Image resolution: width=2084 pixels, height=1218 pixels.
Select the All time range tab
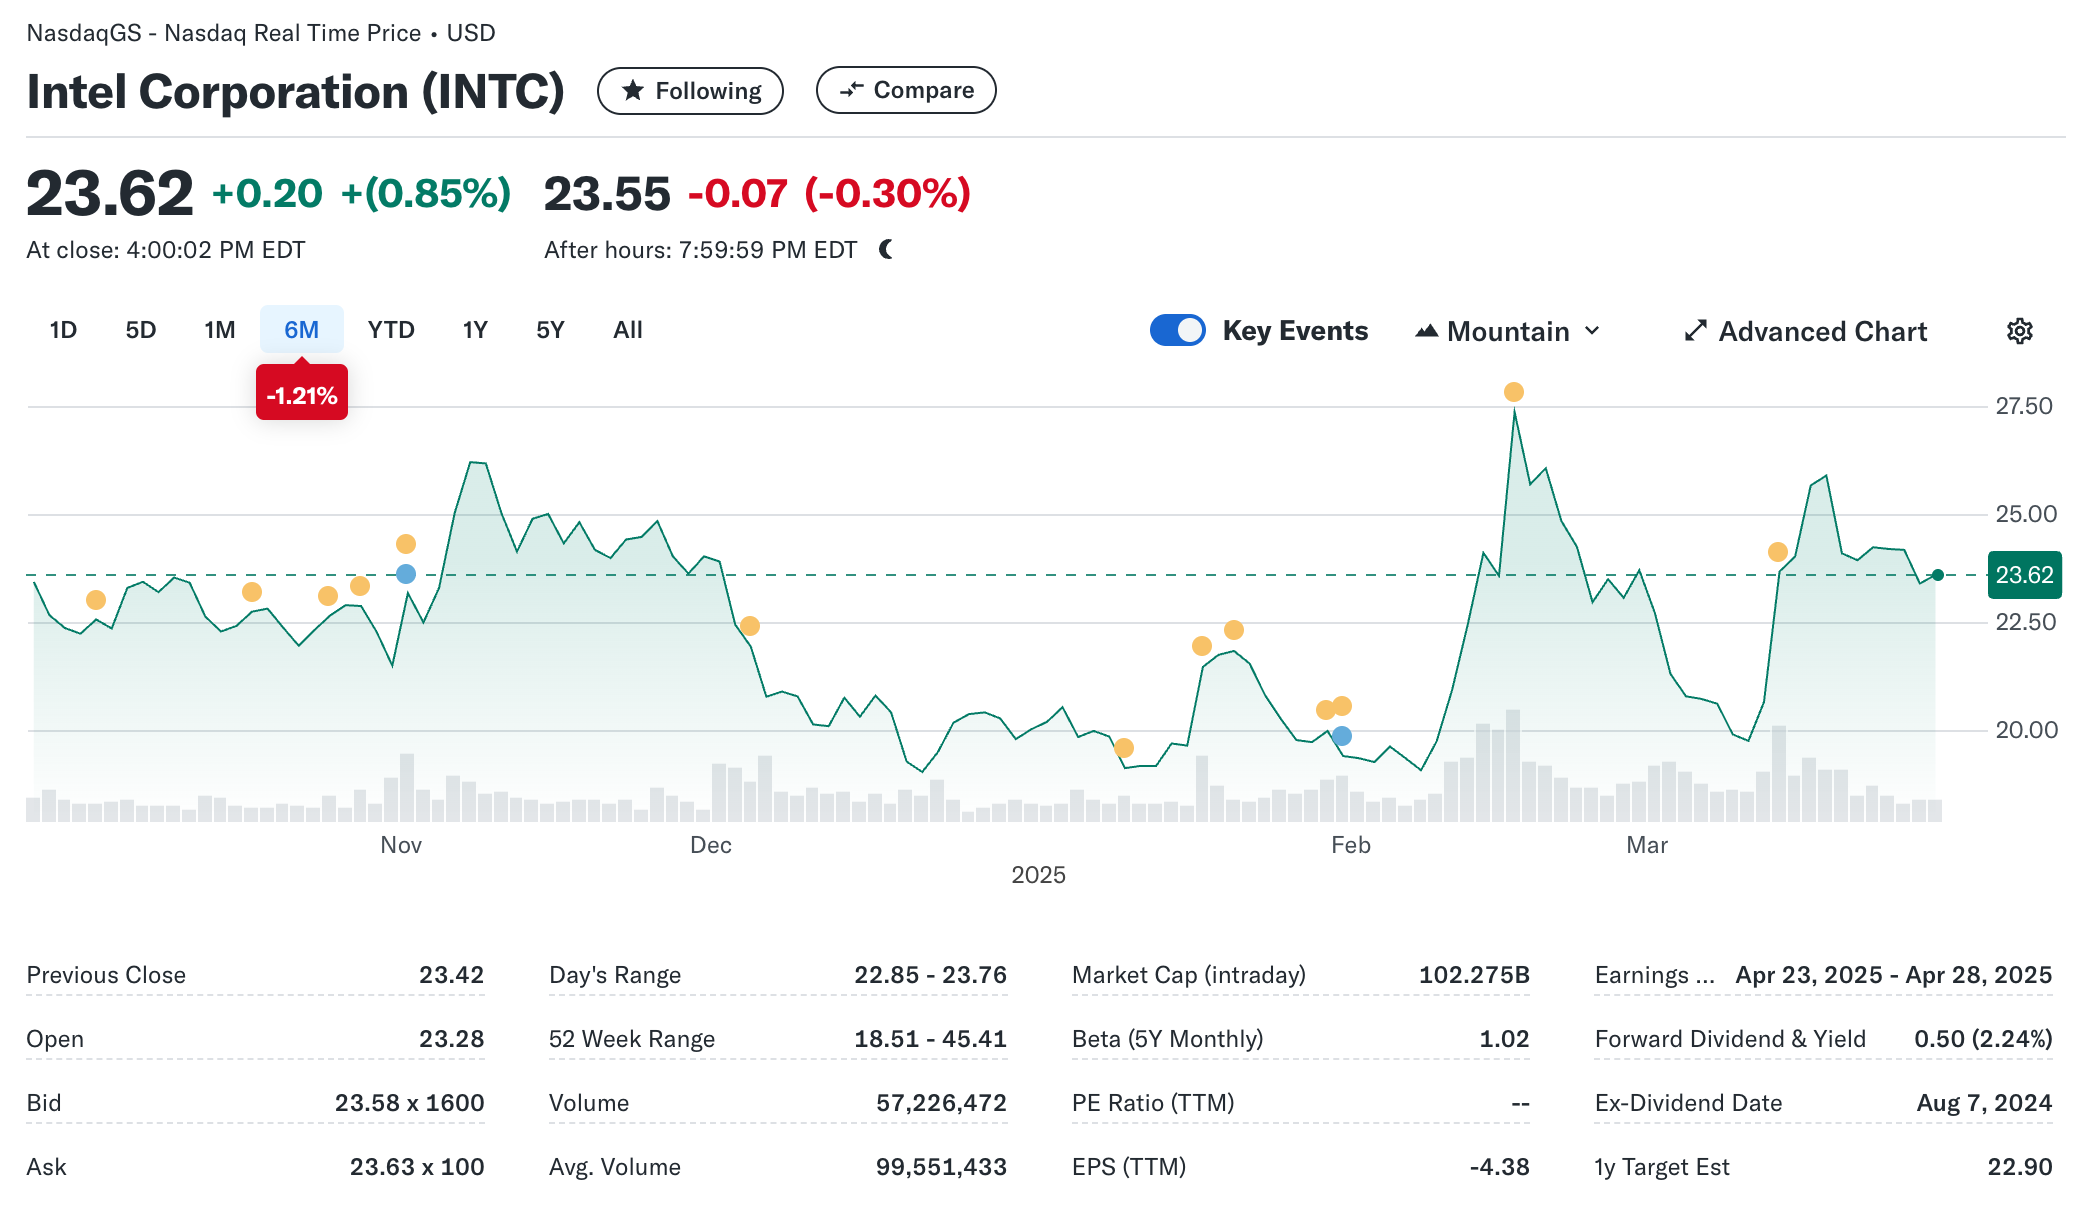click(627, 330)
